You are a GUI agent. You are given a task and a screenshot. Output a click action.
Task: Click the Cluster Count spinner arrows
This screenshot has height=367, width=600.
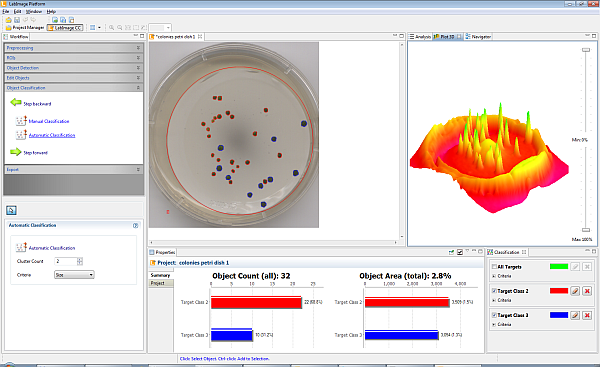pyautogui.click(x=80, y=261)
